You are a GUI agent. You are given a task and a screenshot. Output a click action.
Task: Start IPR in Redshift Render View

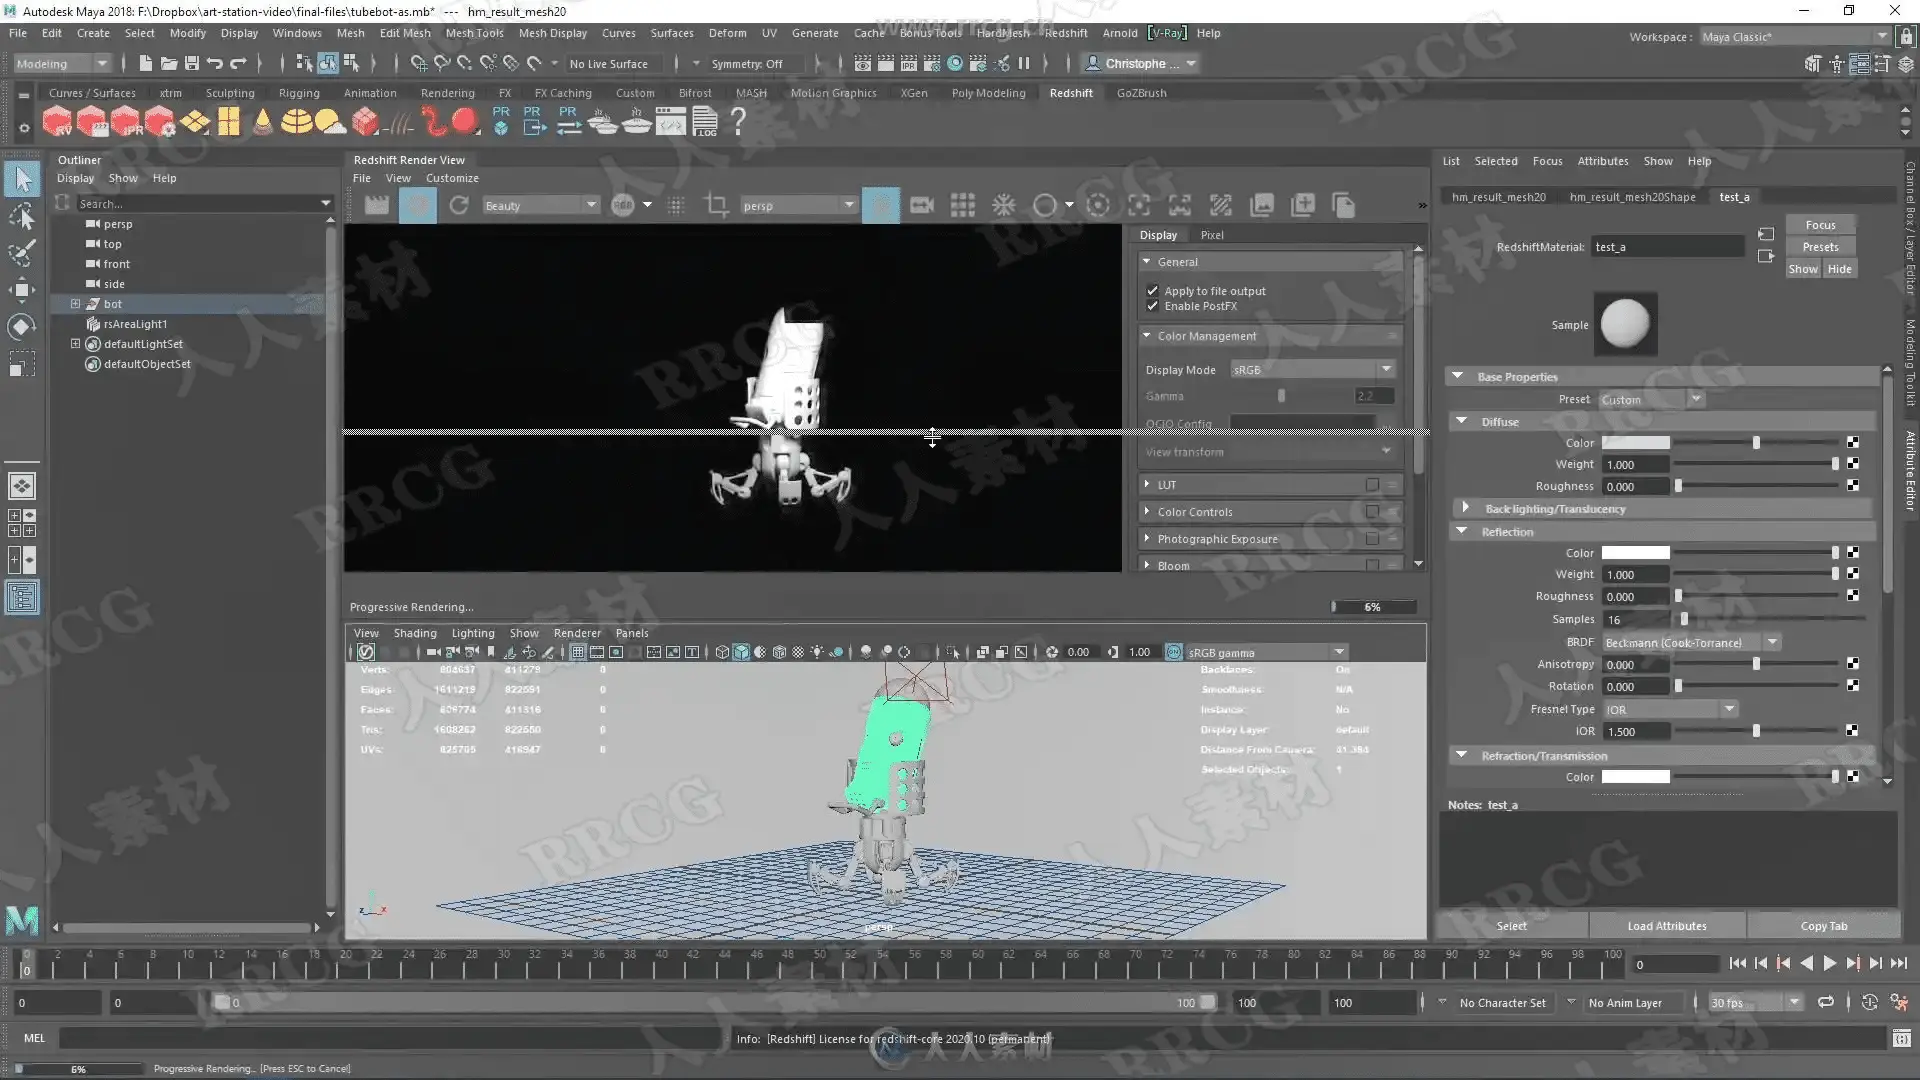[x=418, y=205]
